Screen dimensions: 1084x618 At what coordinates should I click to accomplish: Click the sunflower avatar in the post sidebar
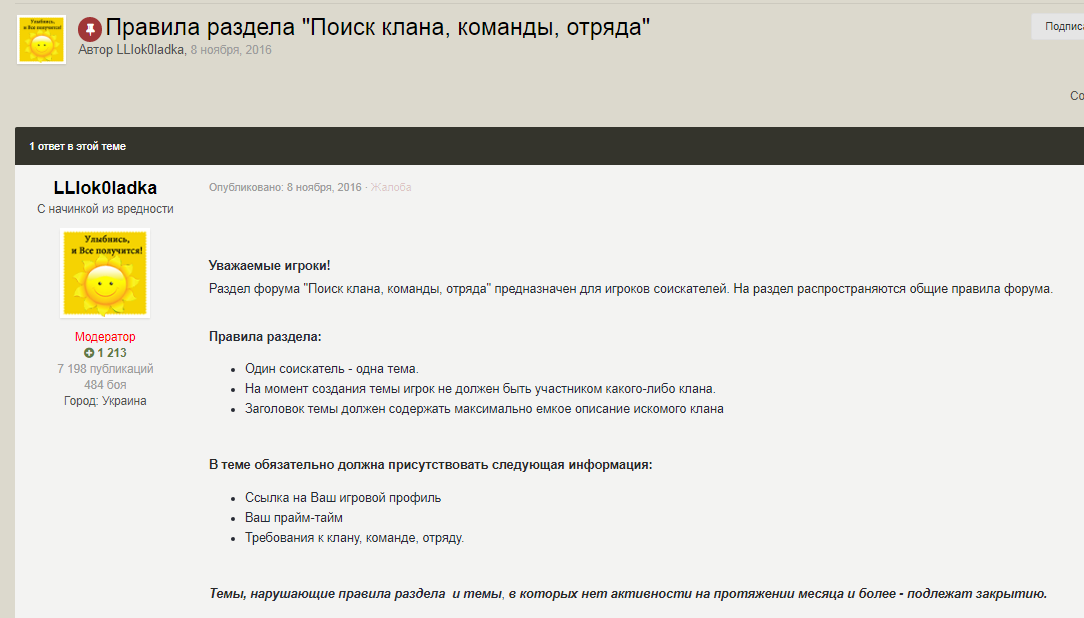click(x=105, y=273)
